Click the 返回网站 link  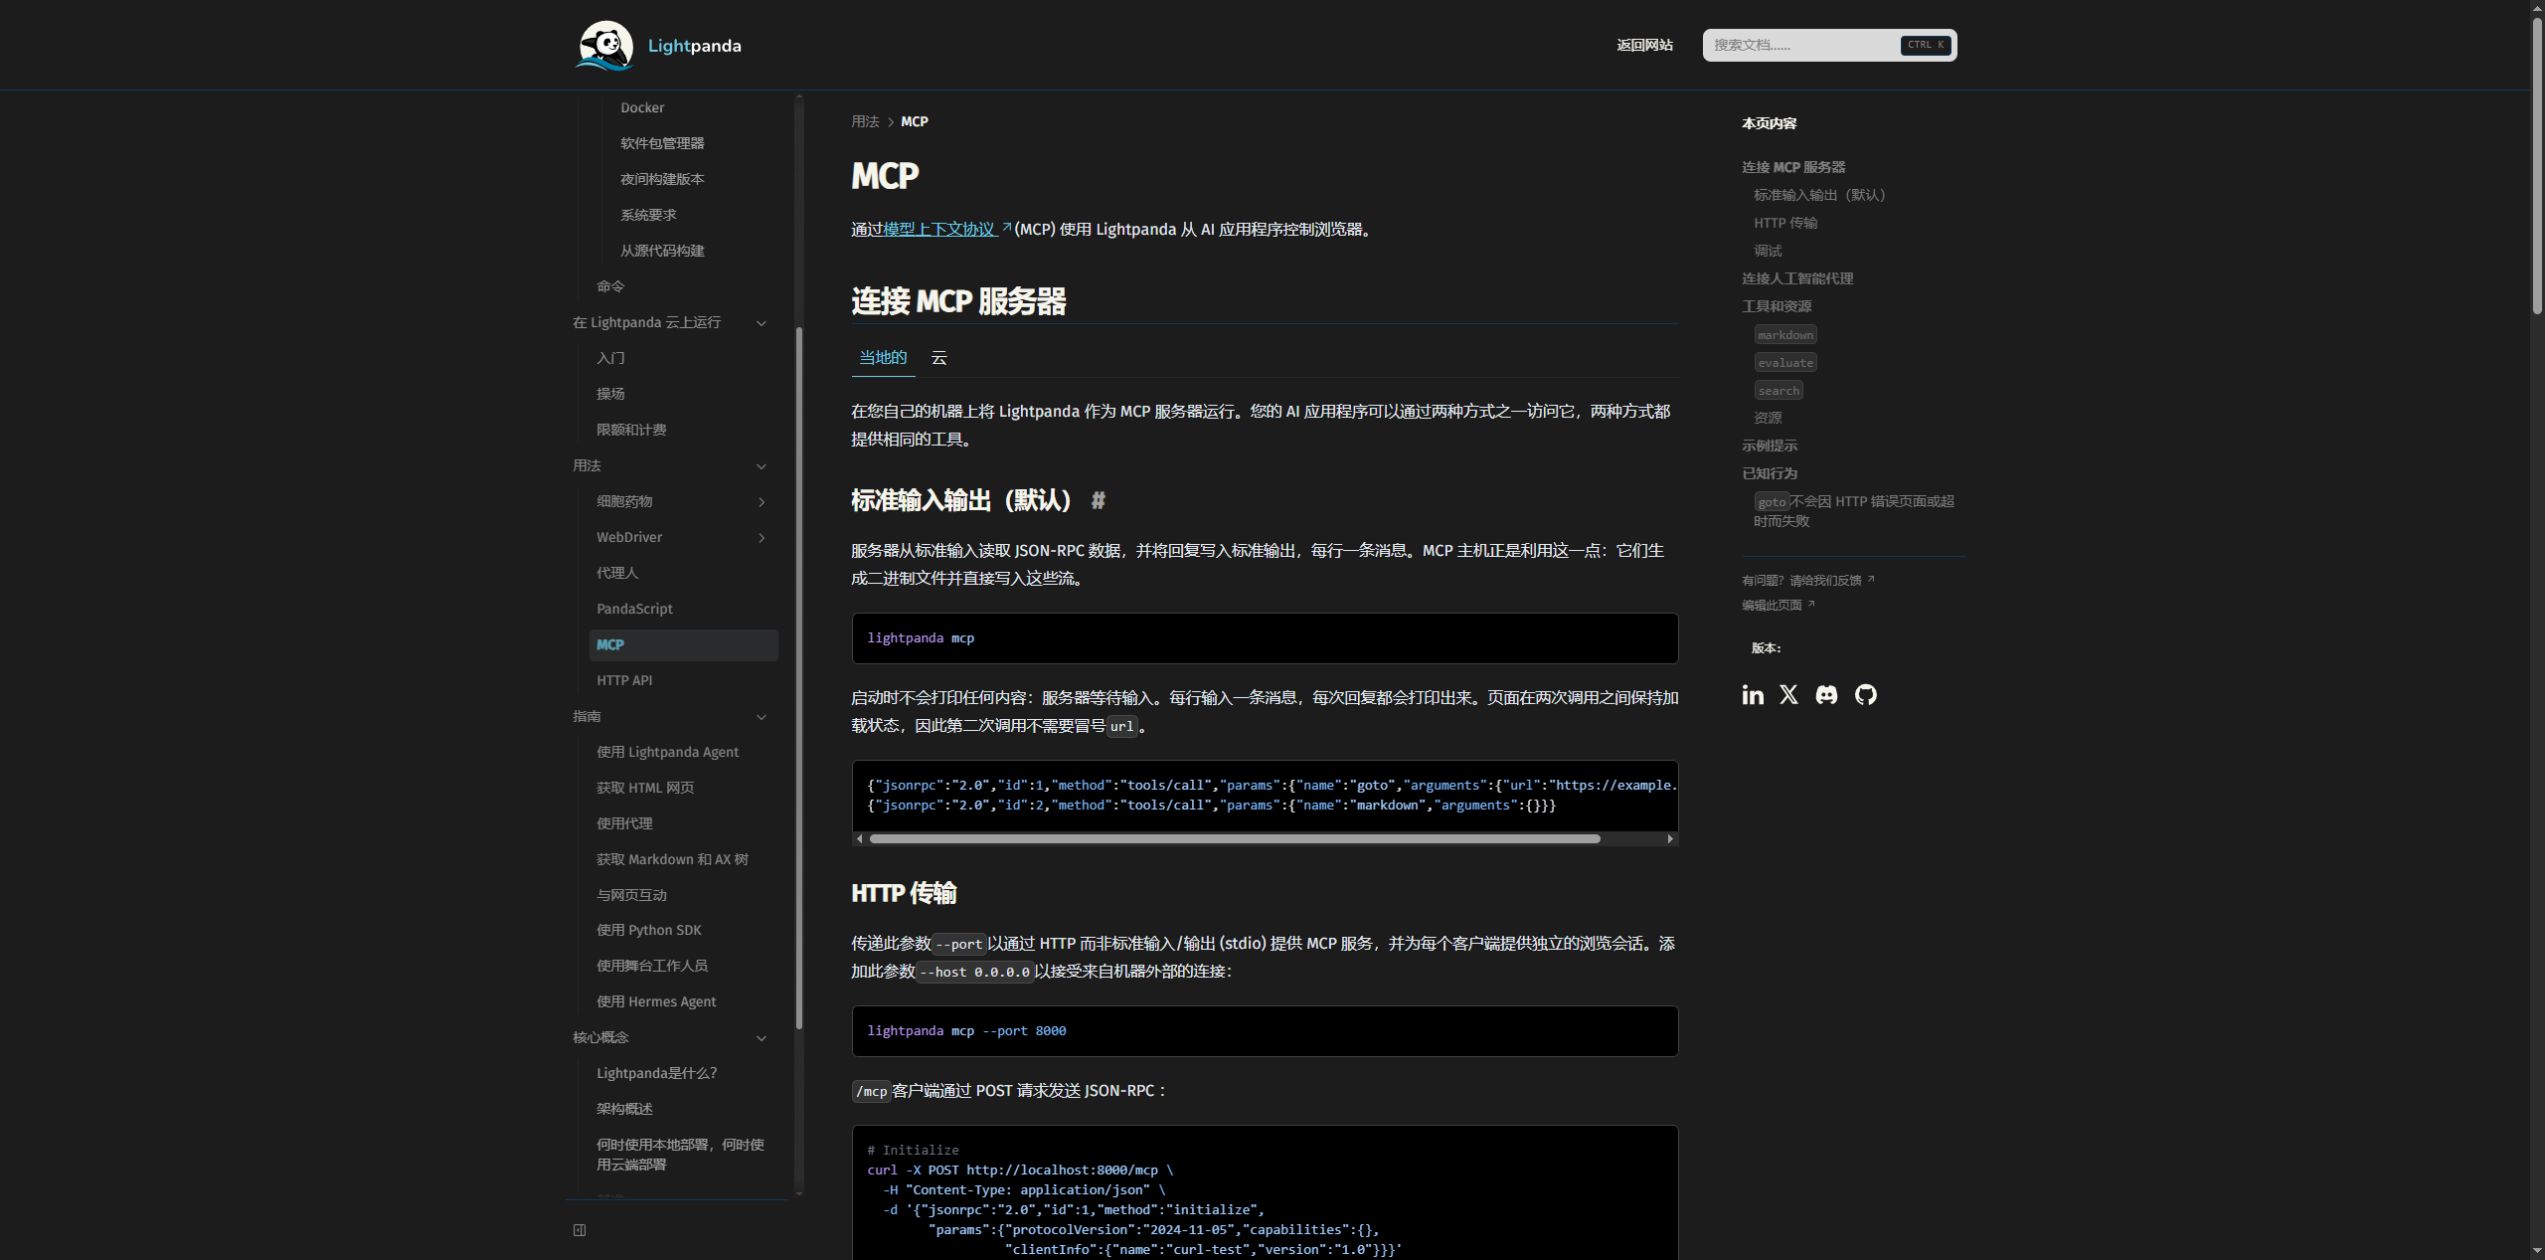pos(1645,45)
